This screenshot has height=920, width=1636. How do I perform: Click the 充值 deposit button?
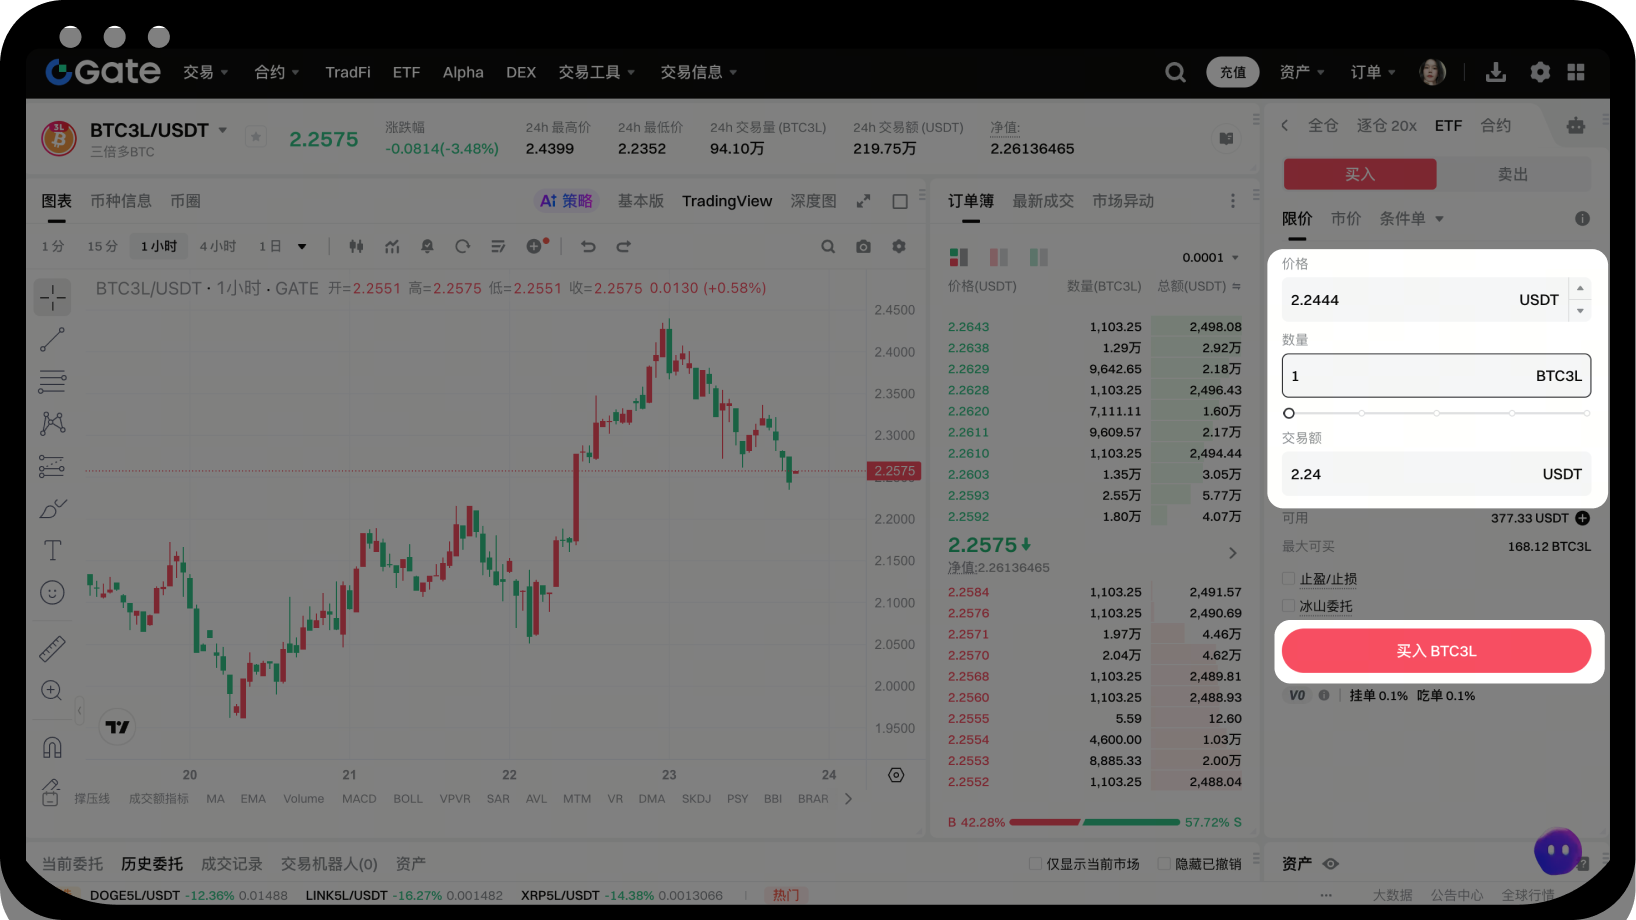pos(1232,72)
